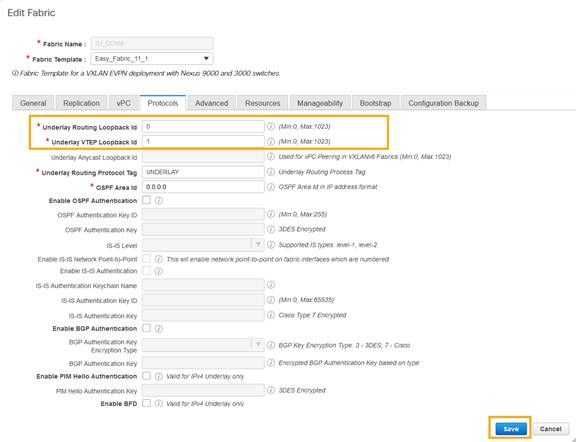Open the info icon for IS-IS Network Point-to-Point
The height and width of the screenshot is (442, 576).
tap(159, 259)
